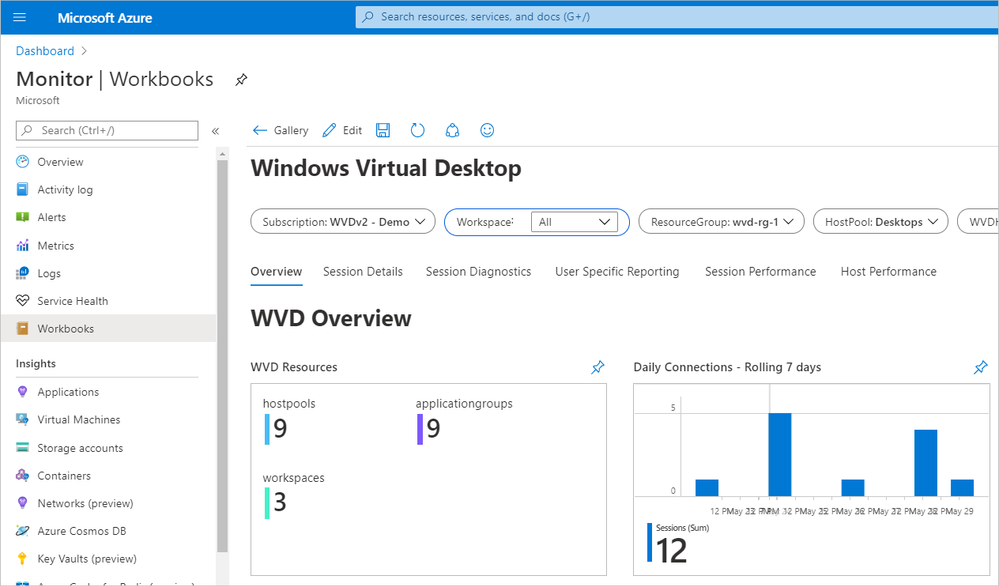Click the Key Vaults key icon
This screenshot has width=999, height=586.
coord(22,559)
